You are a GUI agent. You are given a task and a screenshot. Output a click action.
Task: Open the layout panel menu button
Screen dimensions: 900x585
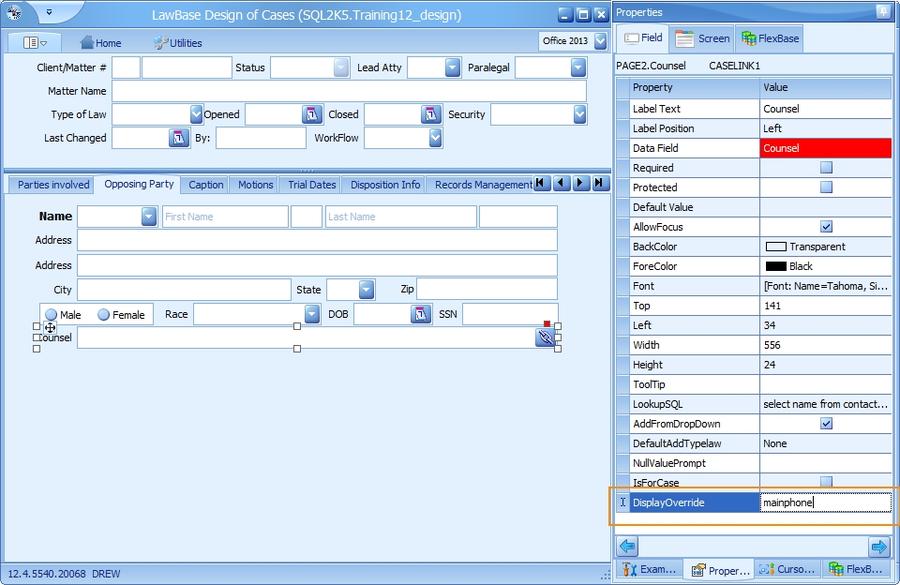click(34, 42)
